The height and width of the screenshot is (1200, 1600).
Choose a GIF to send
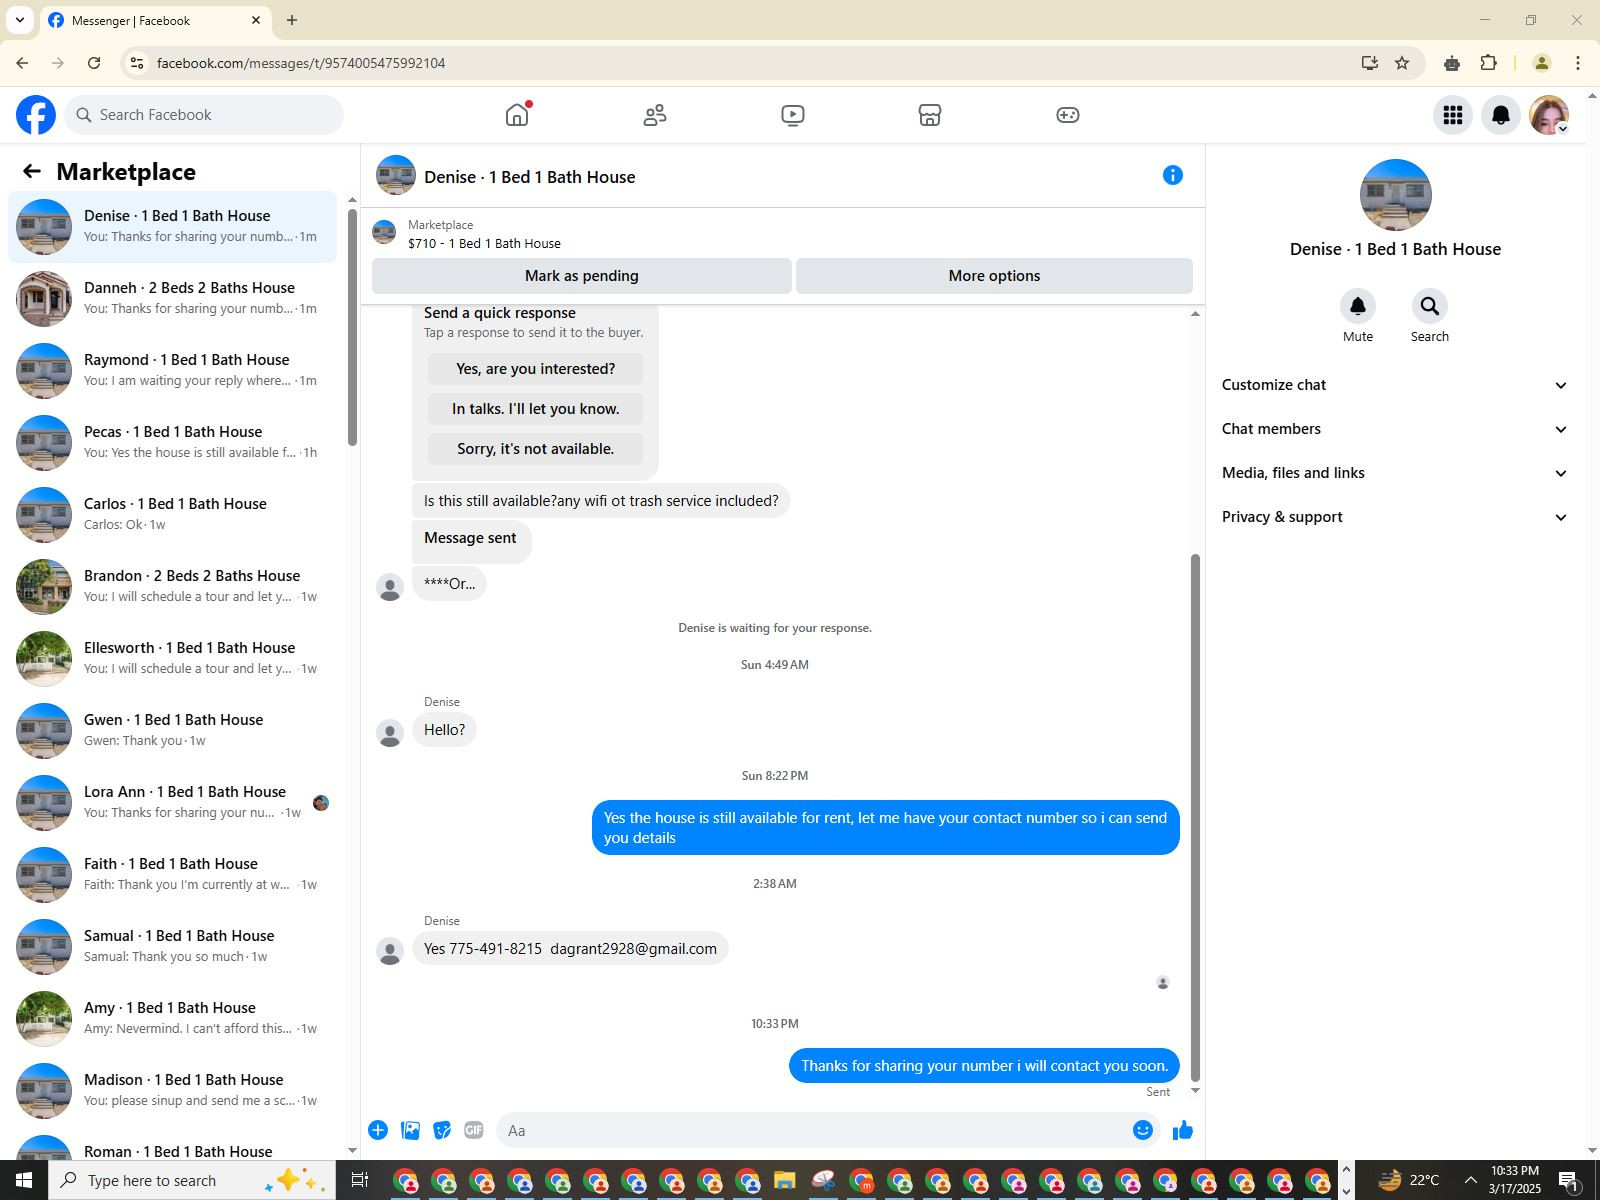click(474, 1130)
